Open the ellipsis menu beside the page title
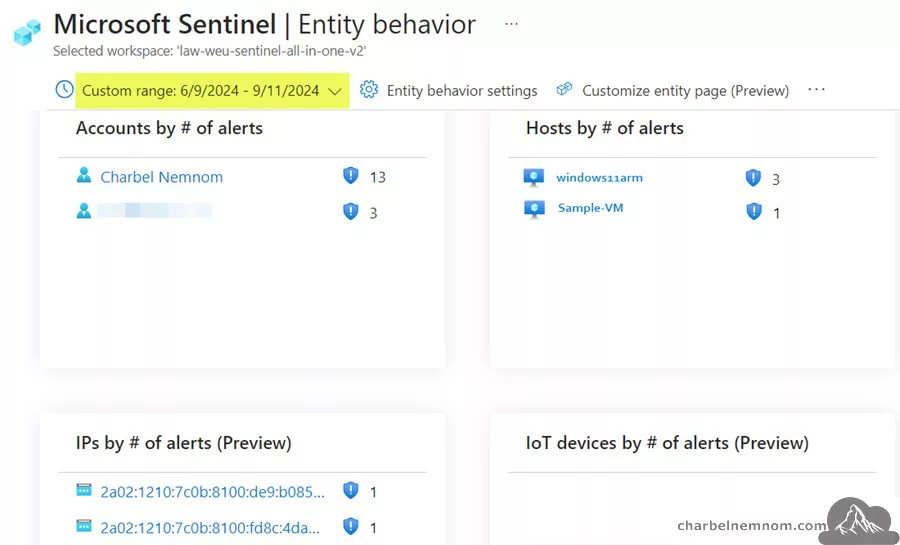 point(511,24)
